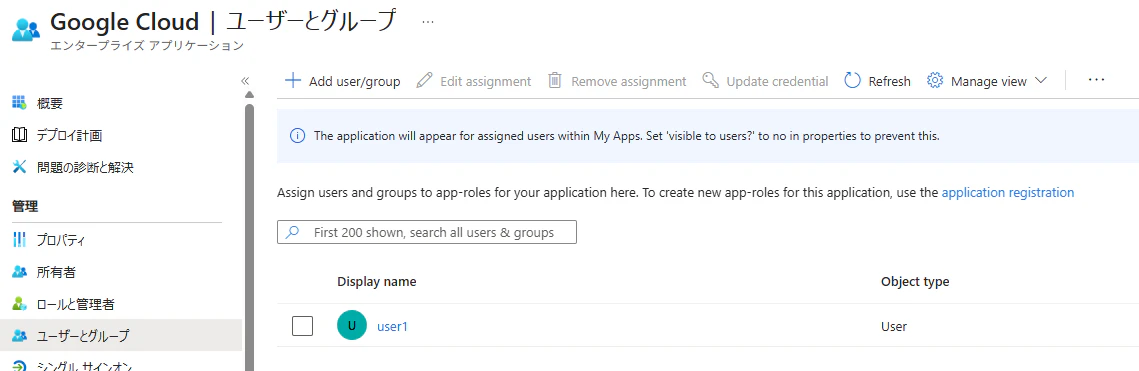
Task: Click the Edit assignment pencil icon
Action: pyautogui.click(x=424, y=81)
